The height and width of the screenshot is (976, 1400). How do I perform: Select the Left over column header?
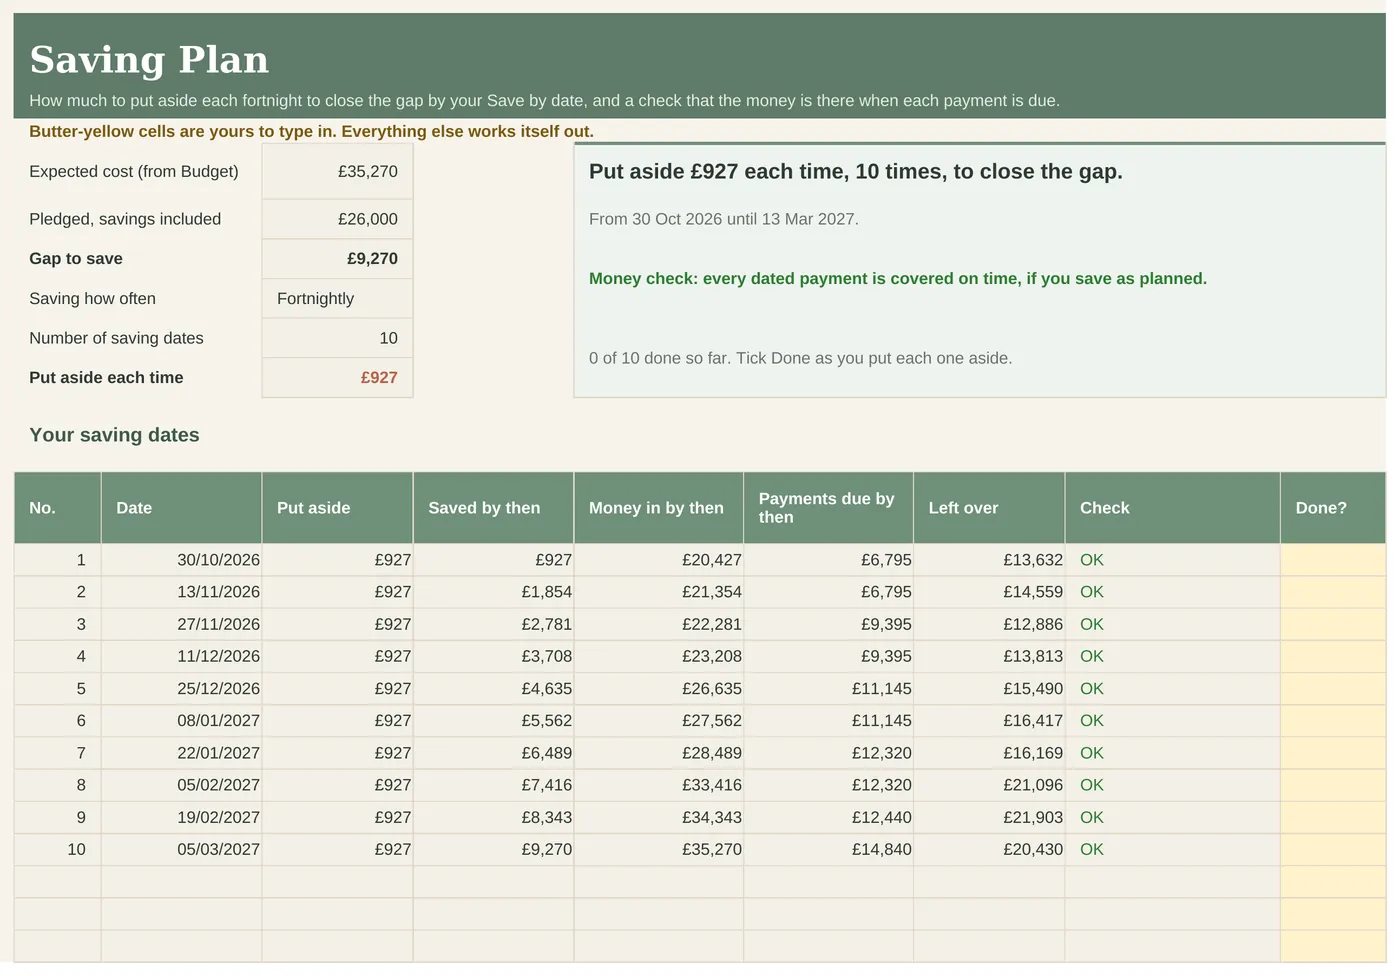989,508
